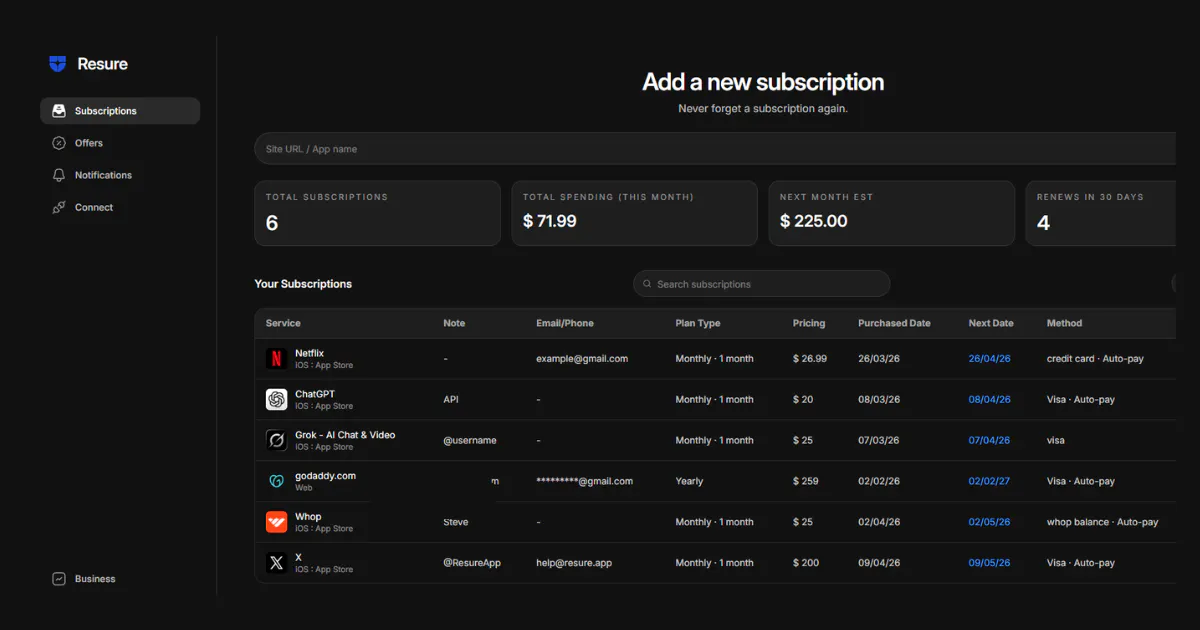
Task: Click the Next Date column header
Action: pyautogui.click(x=991, y=323)
